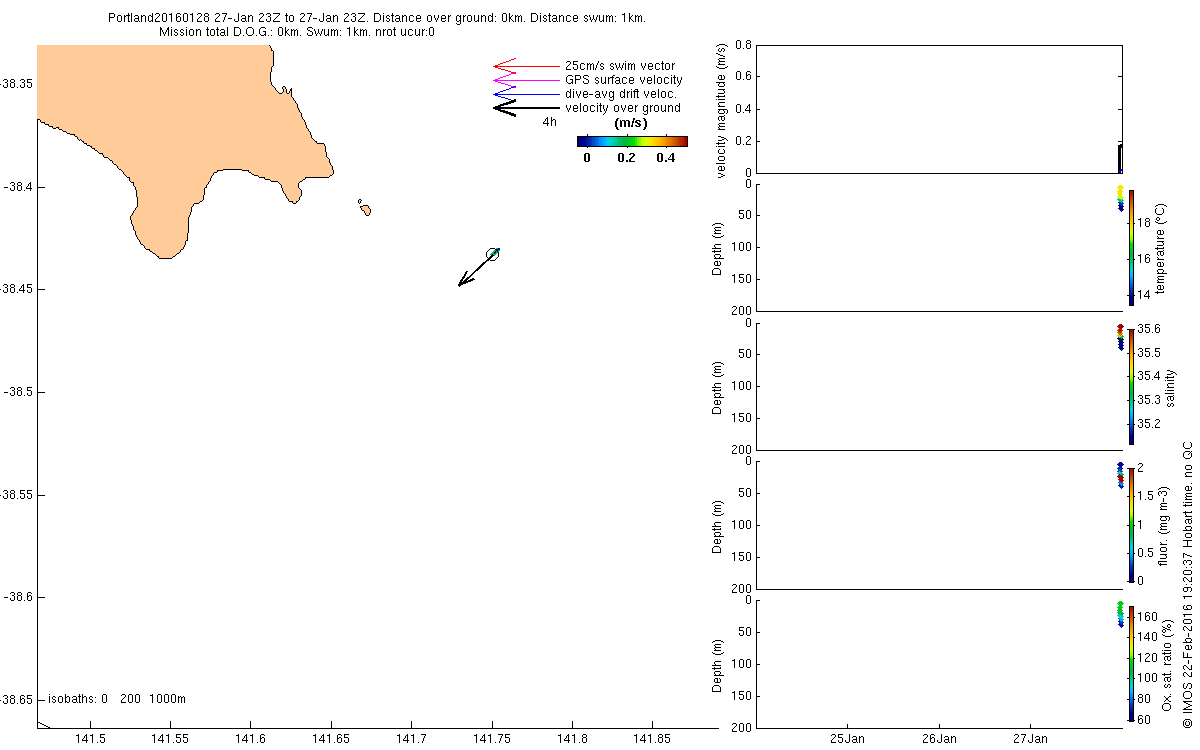Click the 'temperature (°C)' colorbar label
Screen dimensions: 1200x750
pyautogui.click(x=1162, y=248)
